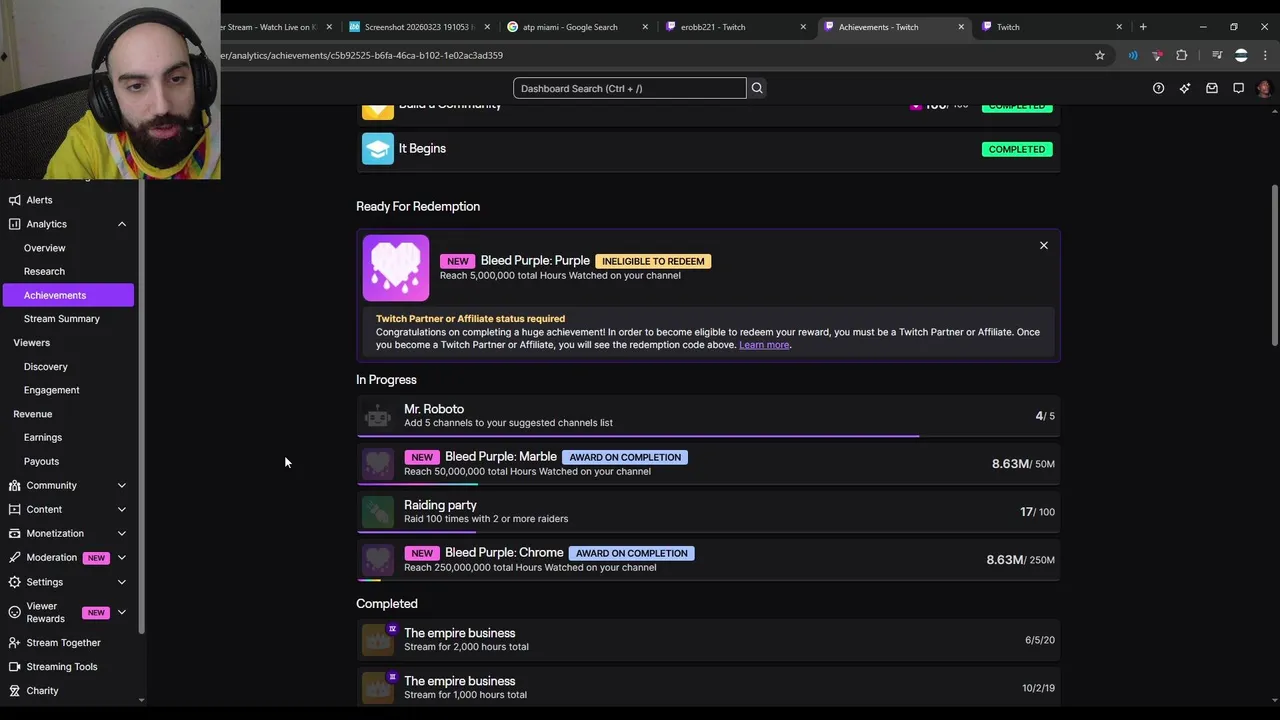The height and width of the screenshot is (720, 1280).
Task: Expand the Settings section chevron
Action: point(122,582)
